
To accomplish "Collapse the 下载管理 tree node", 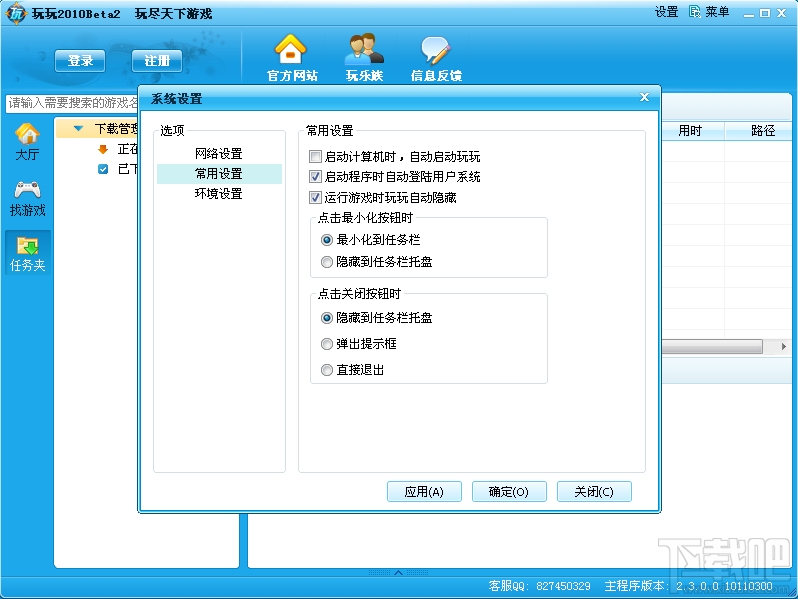I will click(78, 129).
